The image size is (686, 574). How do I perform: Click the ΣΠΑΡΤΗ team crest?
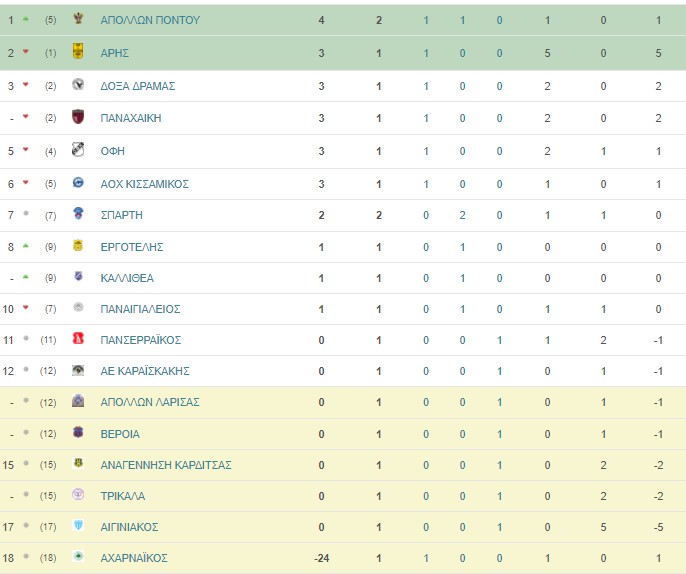[78, 214]
